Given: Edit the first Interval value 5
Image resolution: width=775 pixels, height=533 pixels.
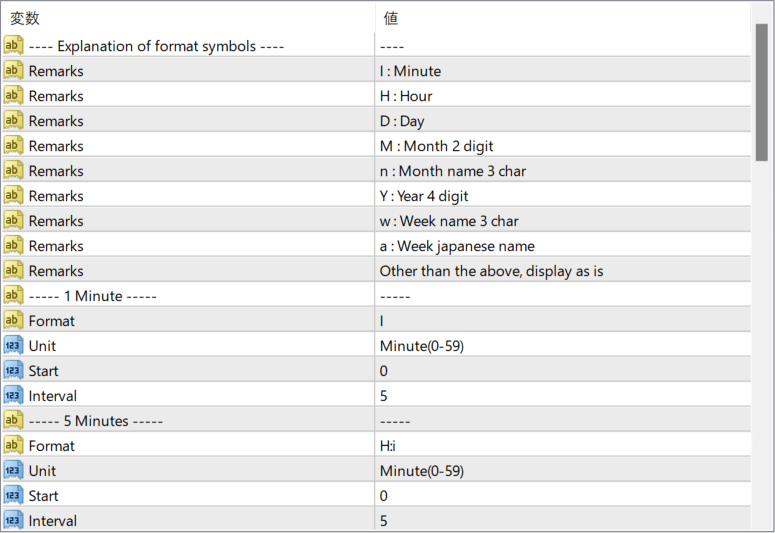Looking at the screenshot, I should tap(562, 396).
